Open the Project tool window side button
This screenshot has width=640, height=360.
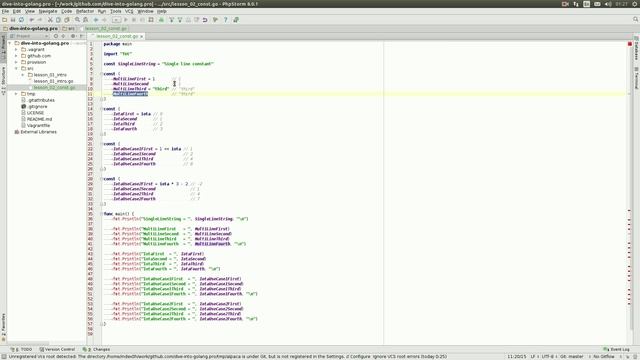[3, 49]
